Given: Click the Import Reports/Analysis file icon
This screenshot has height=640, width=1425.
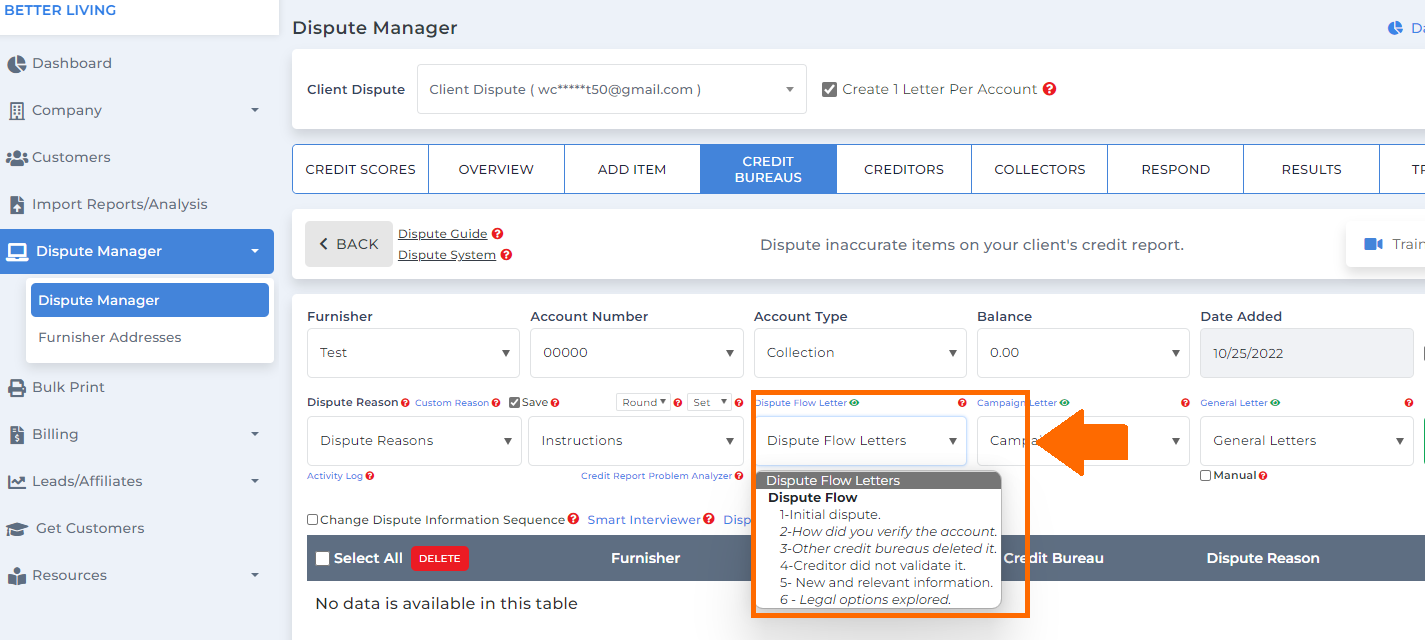Looking at the screenshot, I should 16,205.
